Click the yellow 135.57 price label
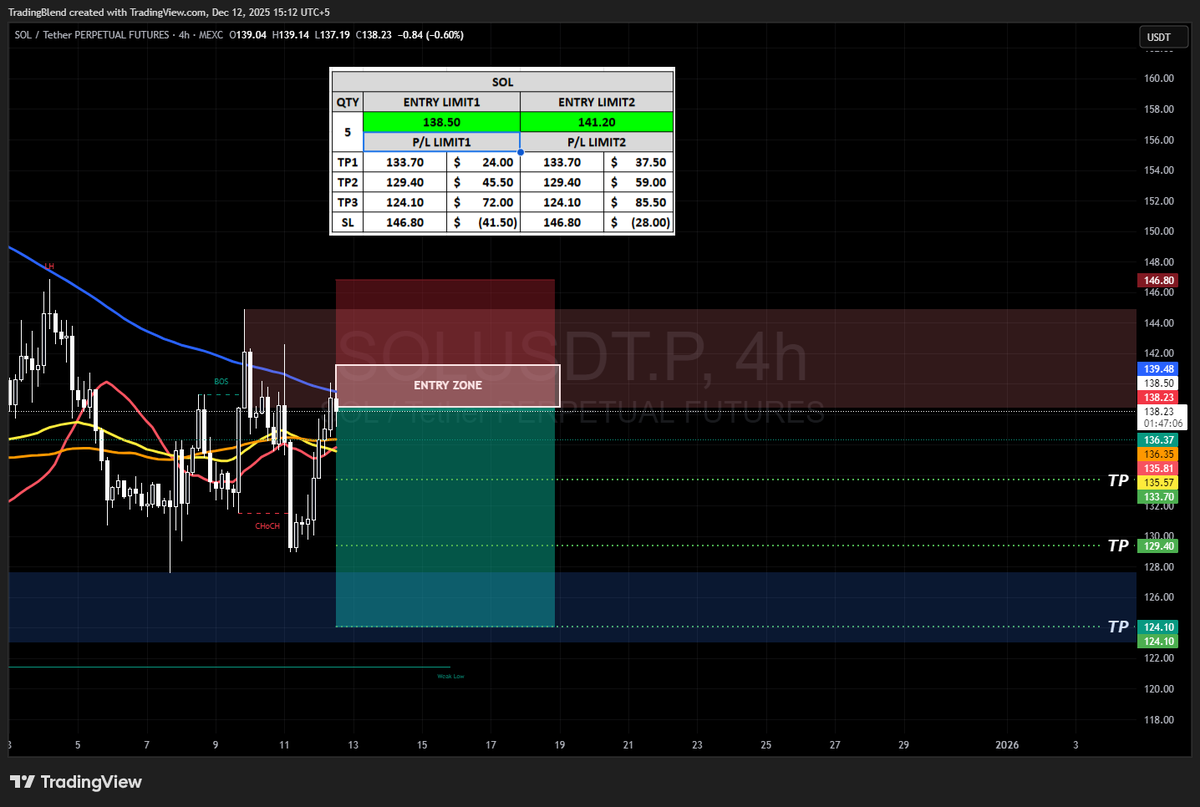 click(x=1158, y=482)
